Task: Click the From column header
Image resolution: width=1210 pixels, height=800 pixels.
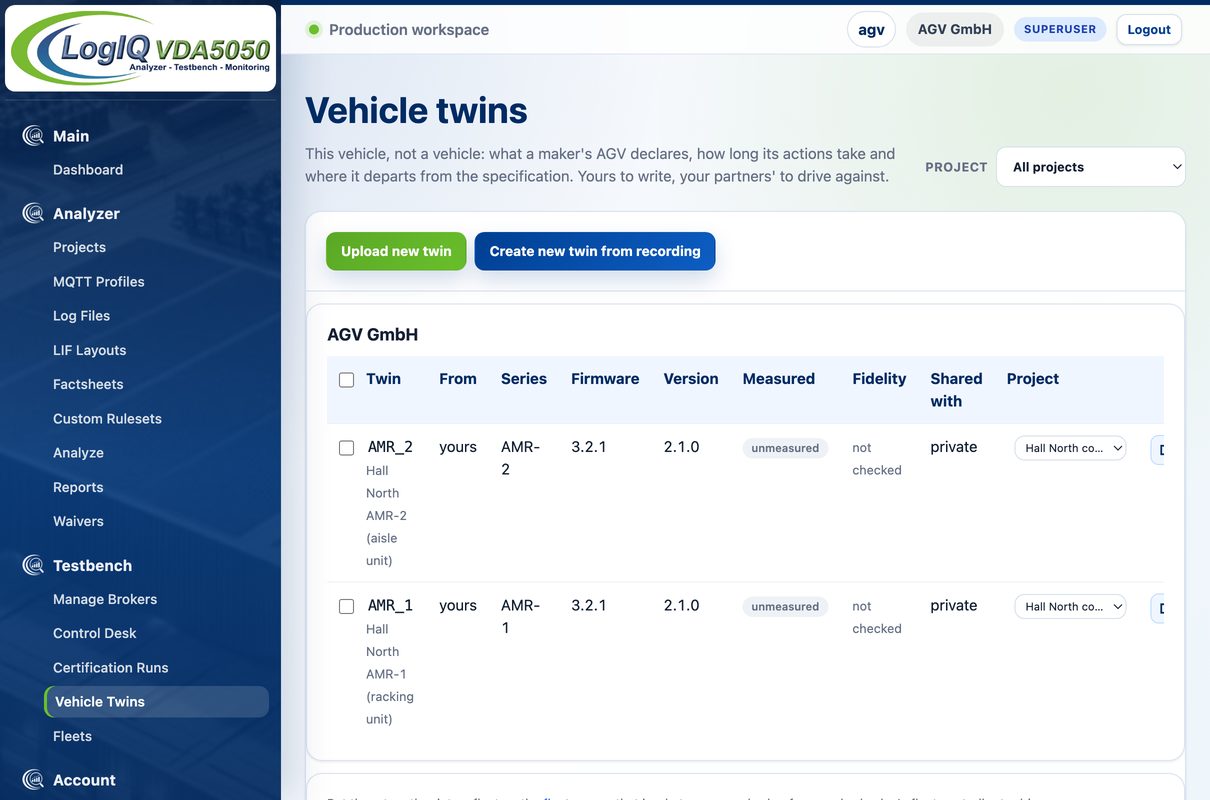Action: (x=458, y=379)
